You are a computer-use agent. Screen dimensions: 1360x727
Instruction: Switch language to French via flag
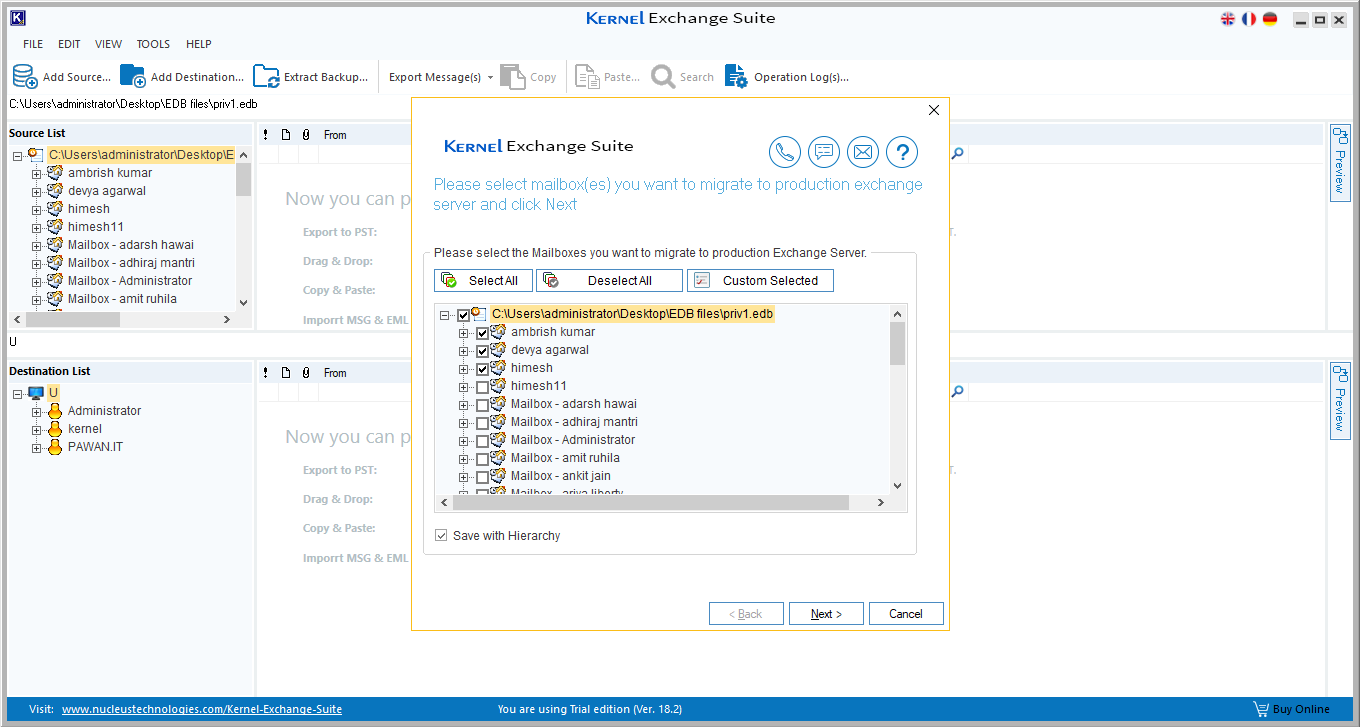1249,19
